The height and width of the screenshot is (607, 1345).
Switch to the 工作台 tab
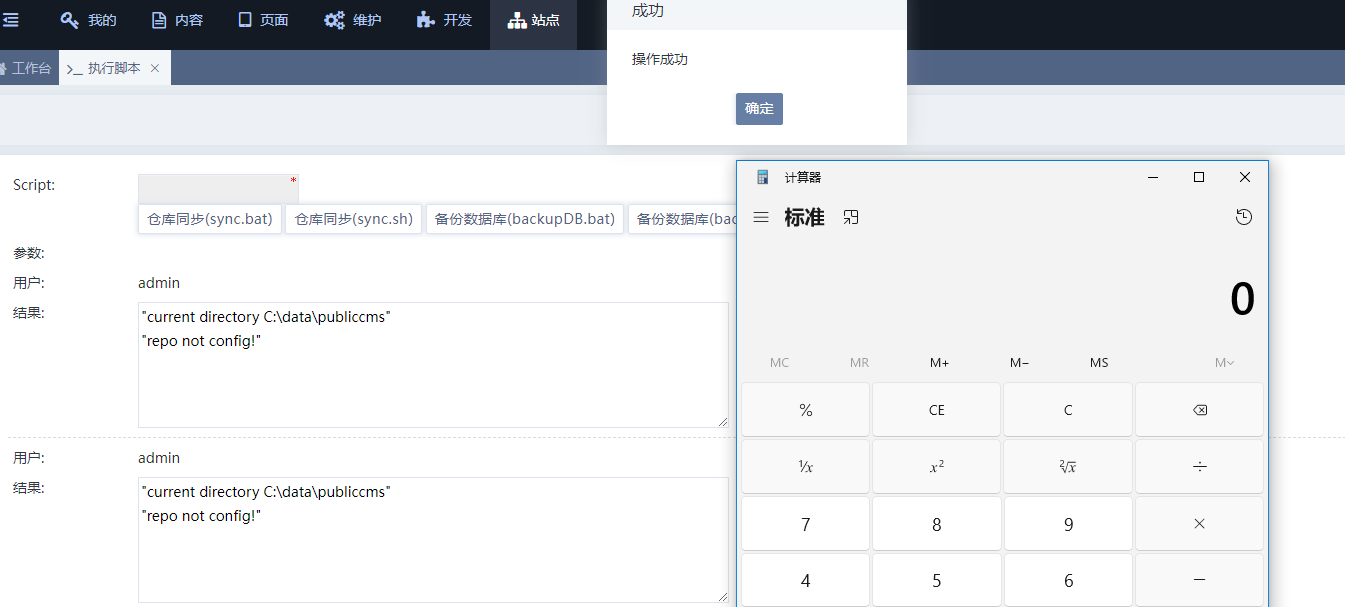pos(28,68)
